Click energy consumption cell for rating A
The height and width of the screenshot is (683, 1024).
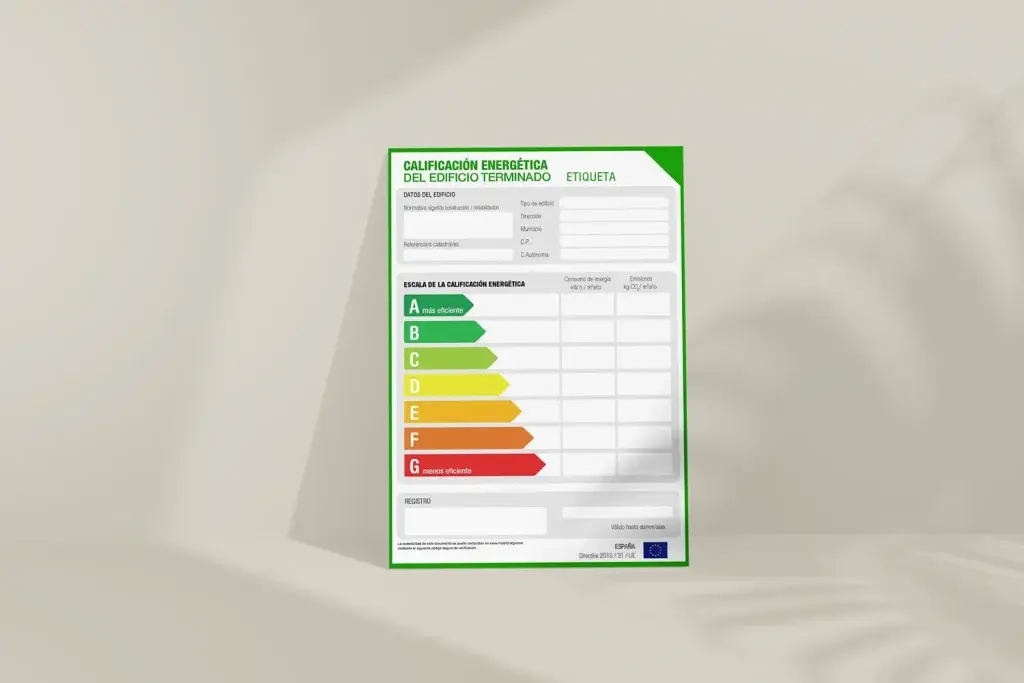(x=587, y=305)
